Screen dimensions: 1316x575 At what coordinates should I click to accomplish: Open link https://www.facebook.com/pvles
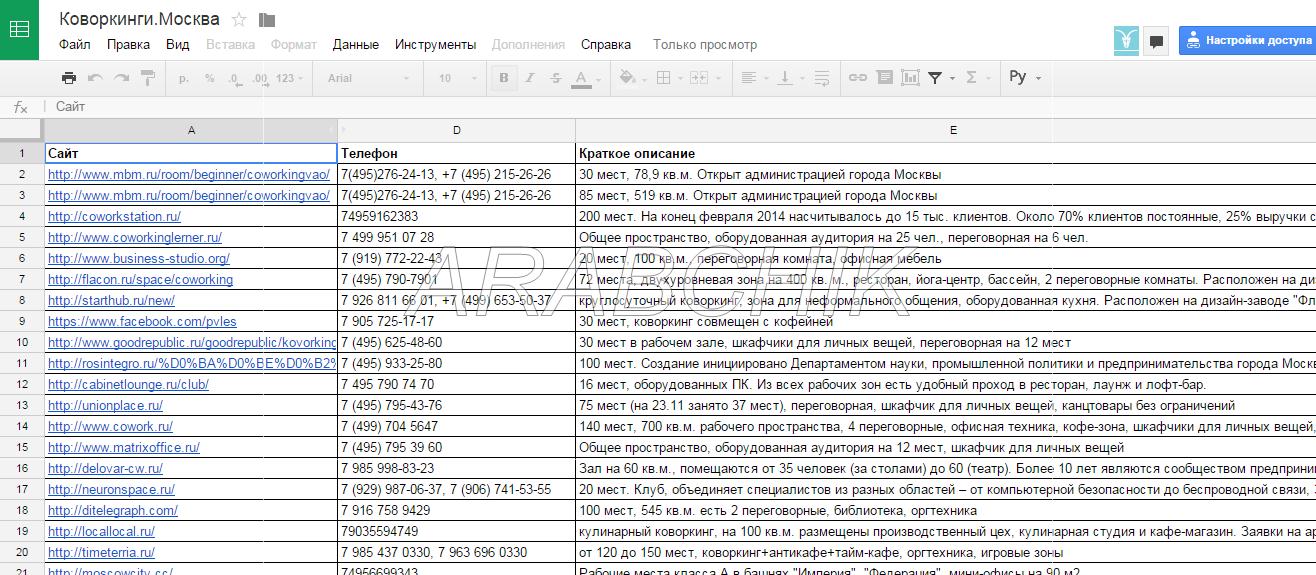pyautogui.click(x=142, y=321)
